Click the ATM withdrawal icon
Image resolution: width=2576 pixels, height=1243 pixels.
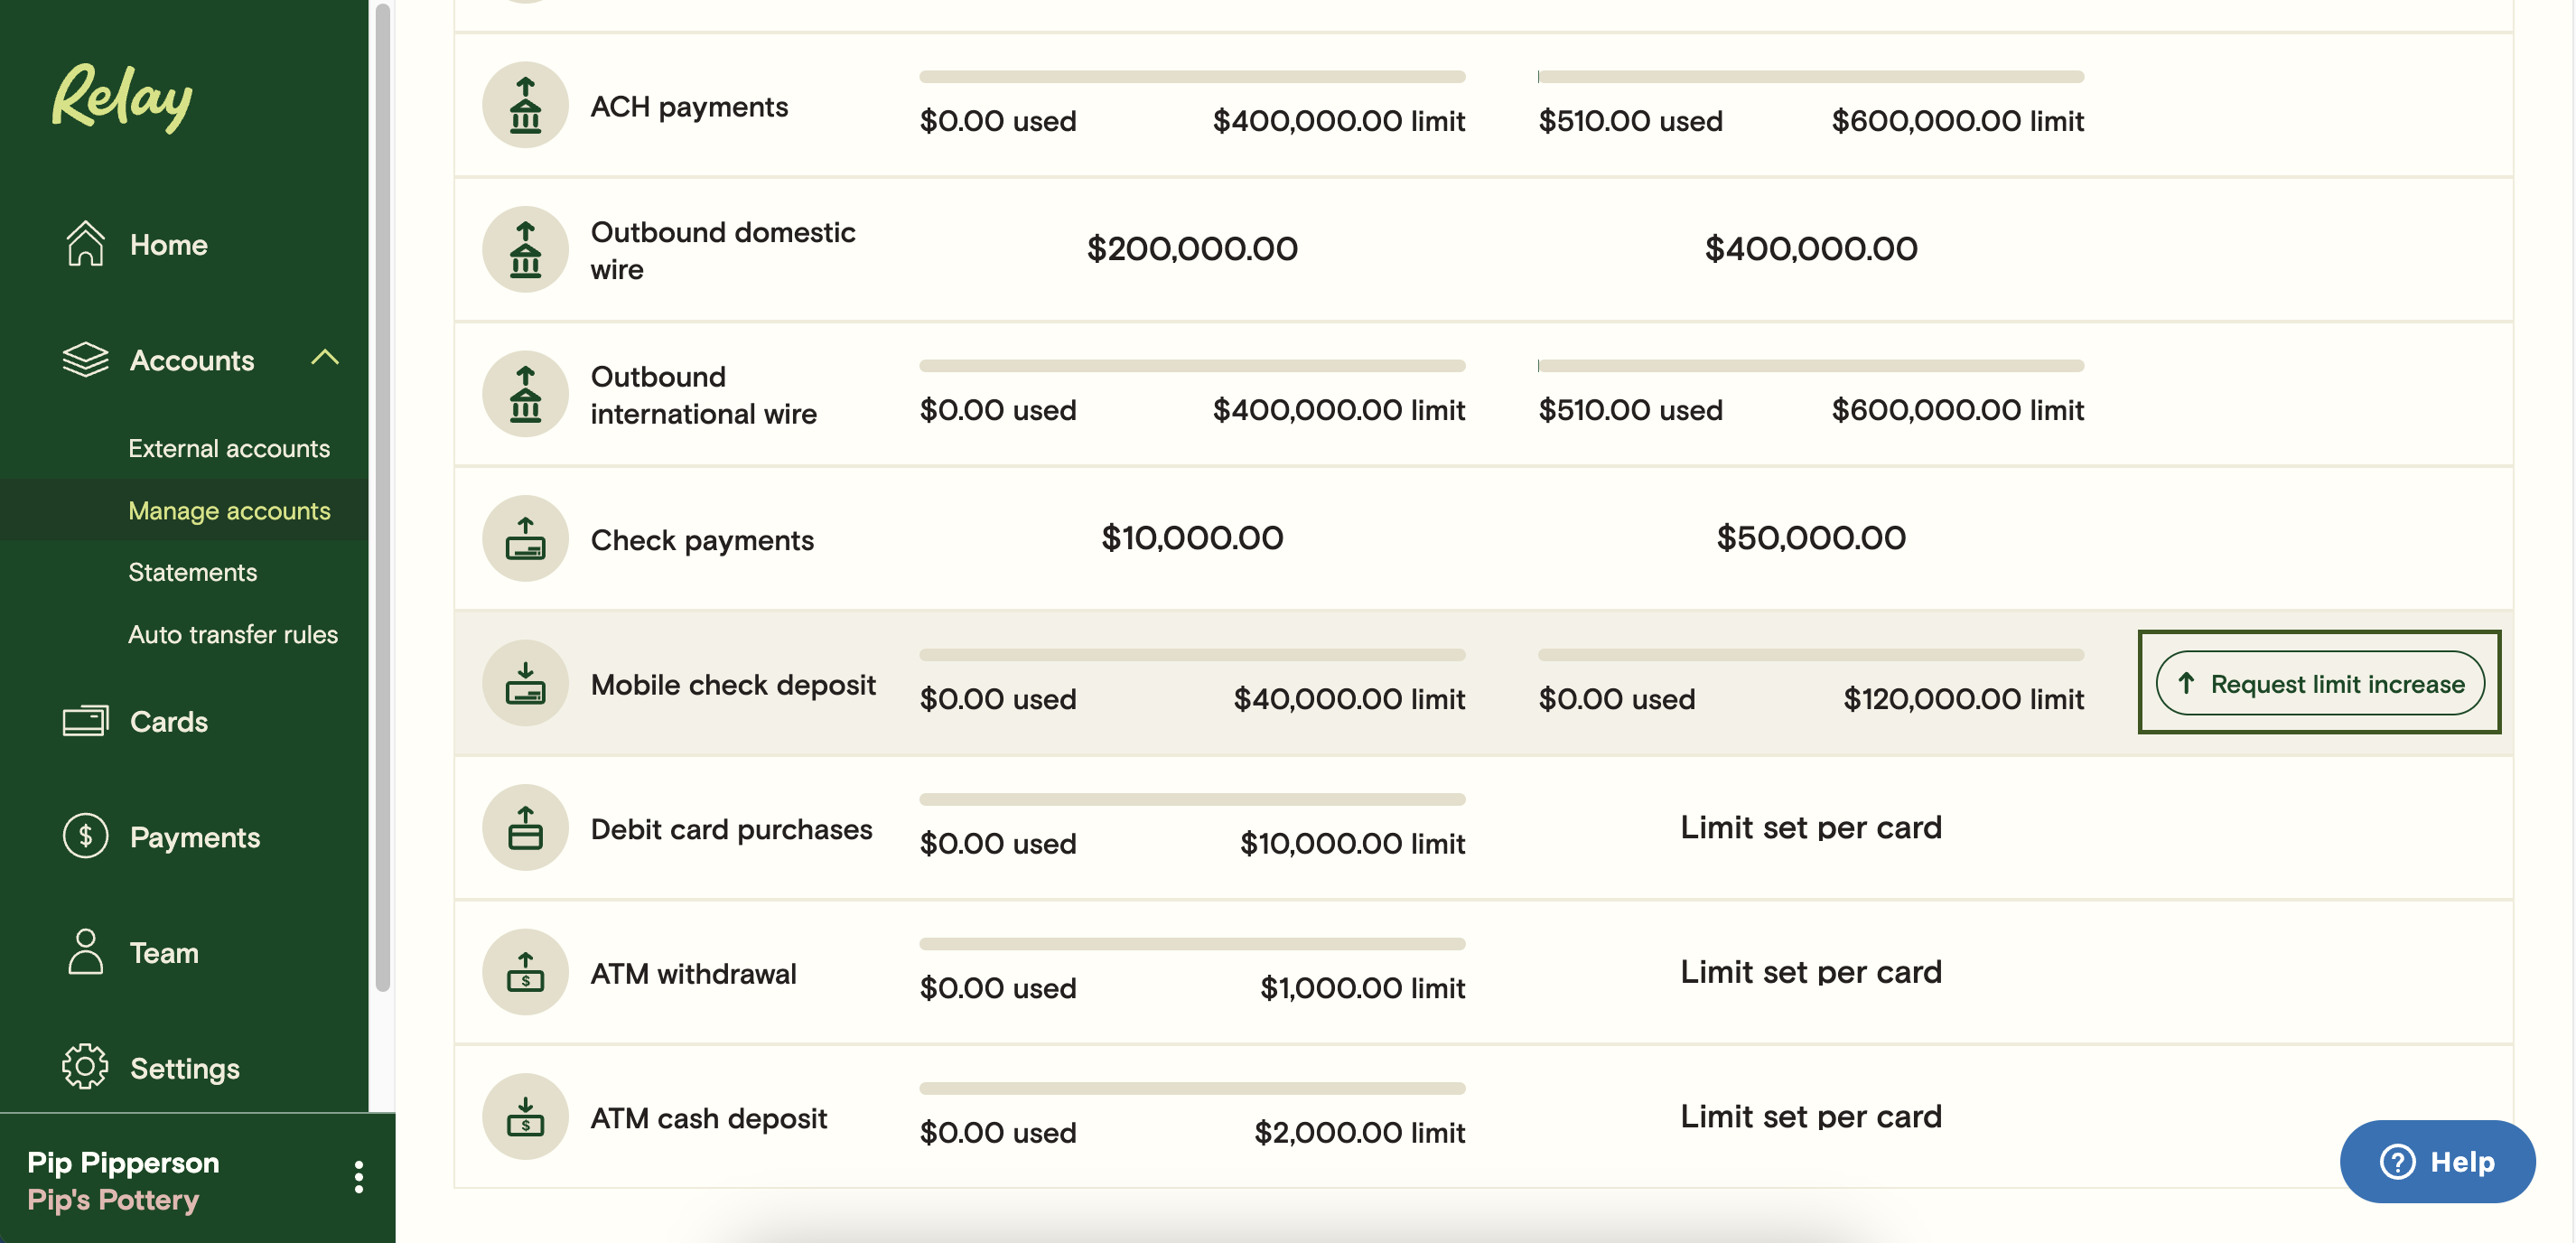tap(525, 972)
